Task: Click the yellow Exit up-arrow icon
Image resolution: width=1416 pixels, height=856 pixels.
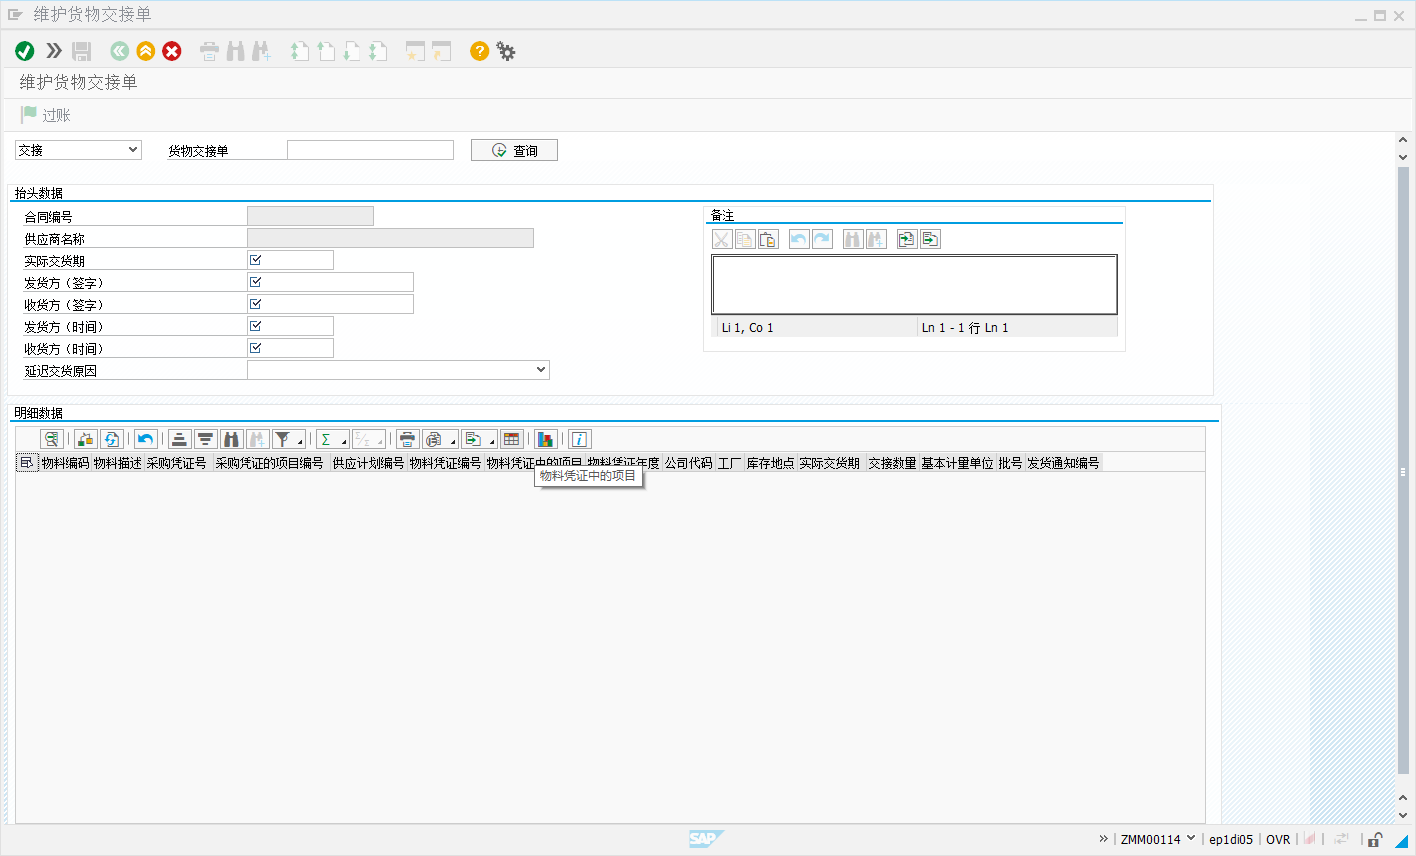Action: (146, 51)
